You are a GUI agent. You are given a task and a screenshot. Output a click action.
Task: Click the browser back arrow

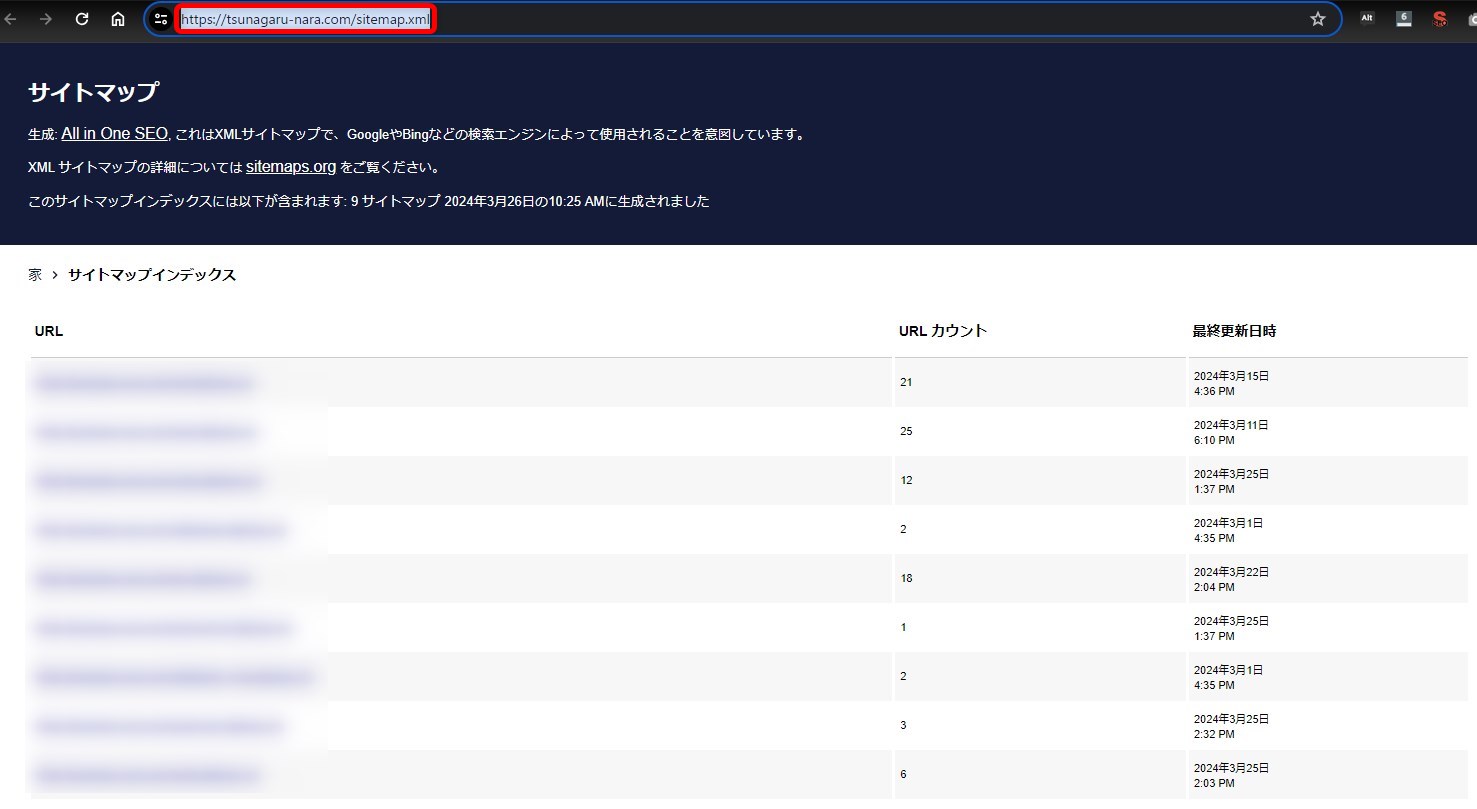tap(11, 19)
